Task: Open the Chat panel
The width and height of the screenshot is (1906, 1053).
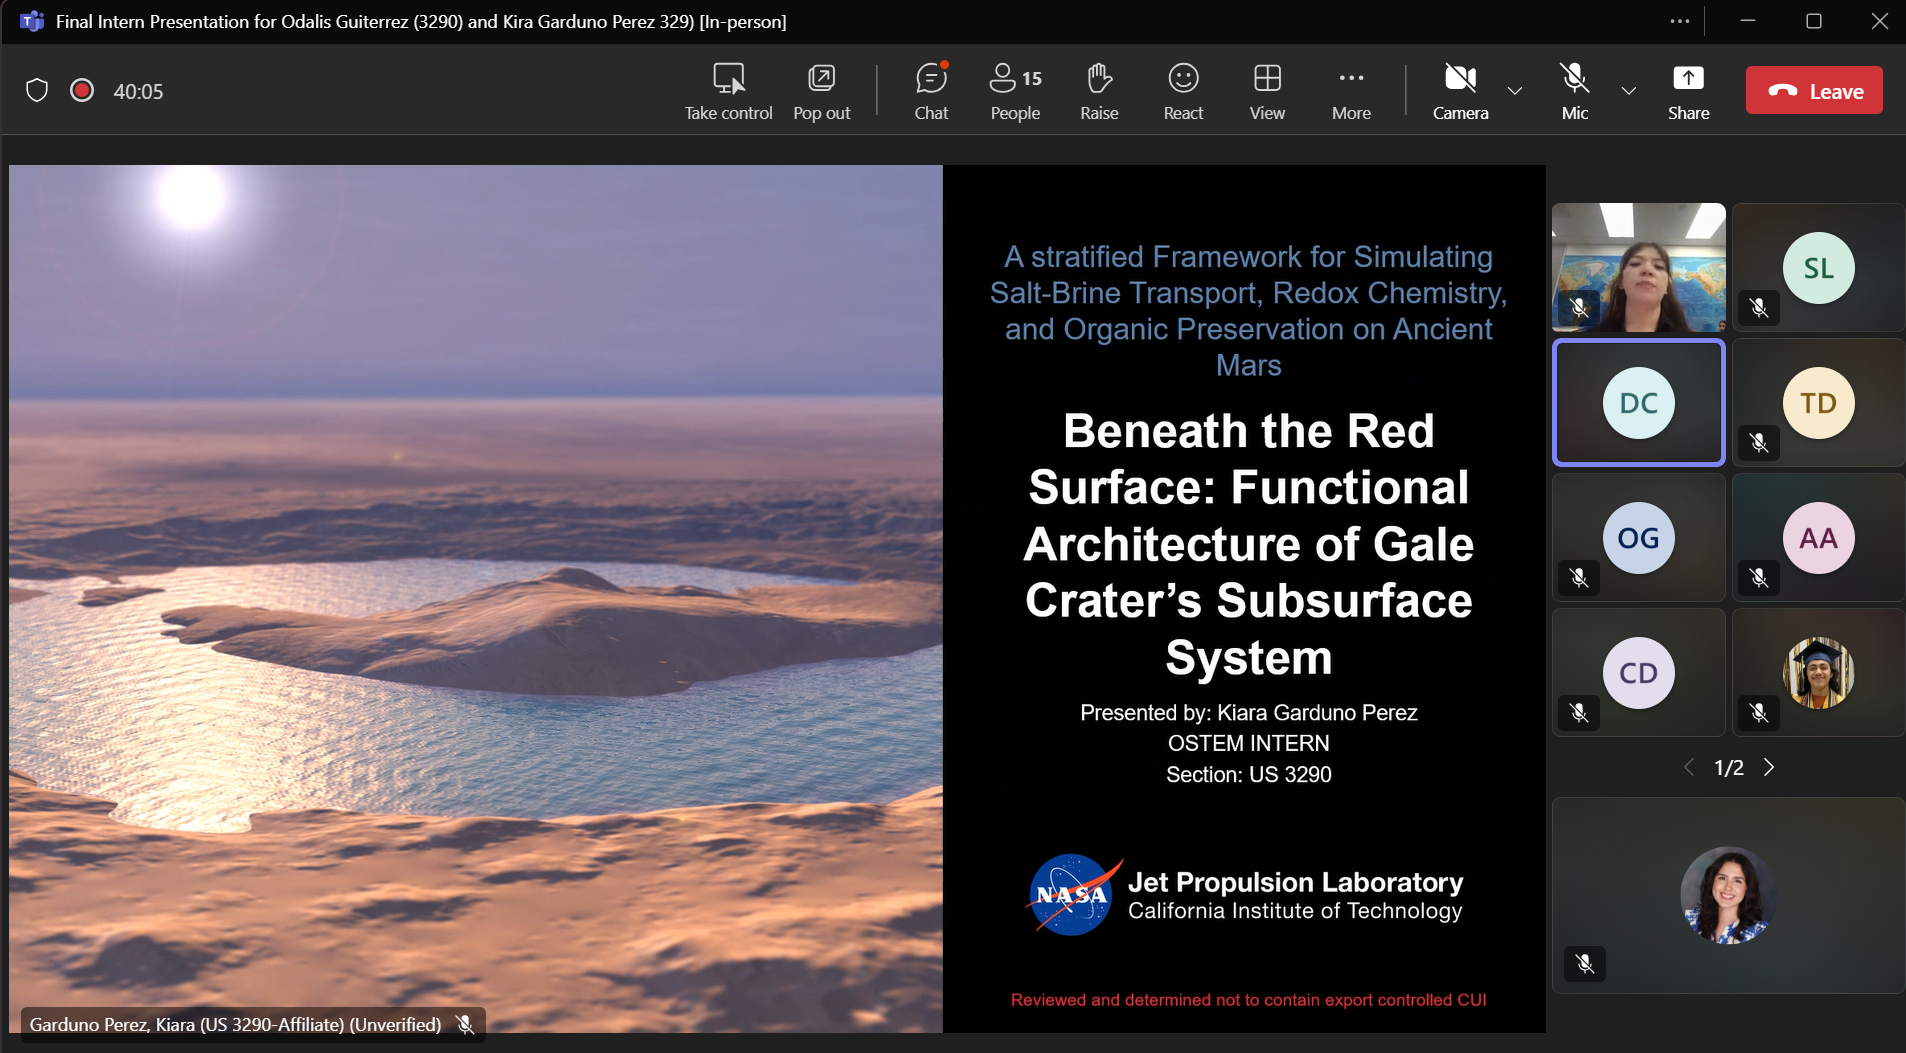Action: click(x=931, y=90)
